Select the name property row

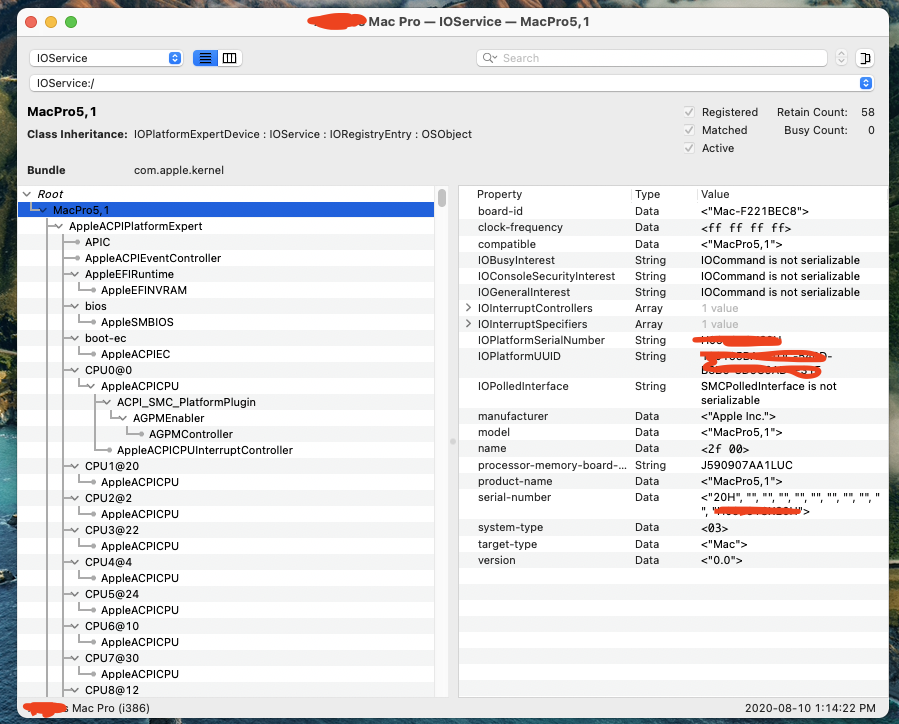[x=674, y=448]
